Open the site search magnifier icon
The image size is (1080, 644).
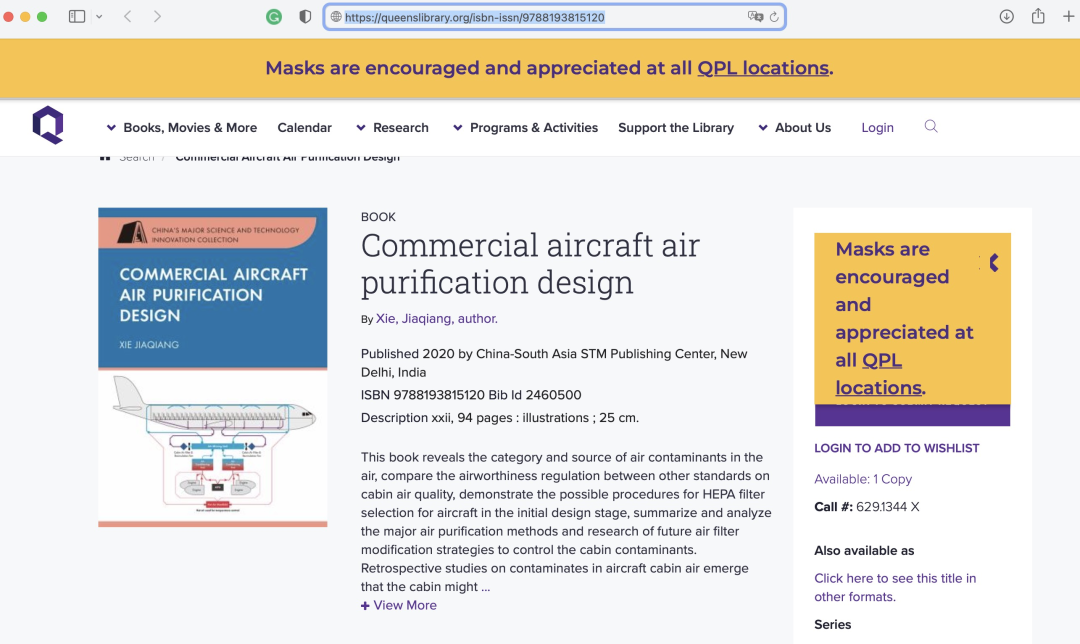point(931,126)
